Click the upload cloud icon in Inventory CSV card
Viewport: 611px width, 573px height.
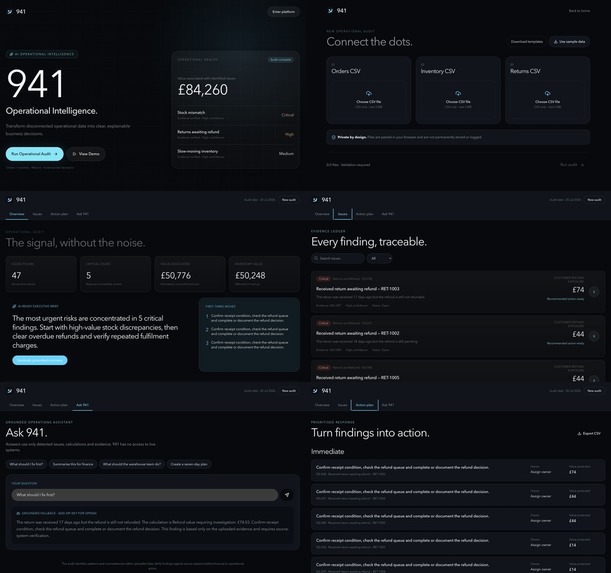(458, 93)
